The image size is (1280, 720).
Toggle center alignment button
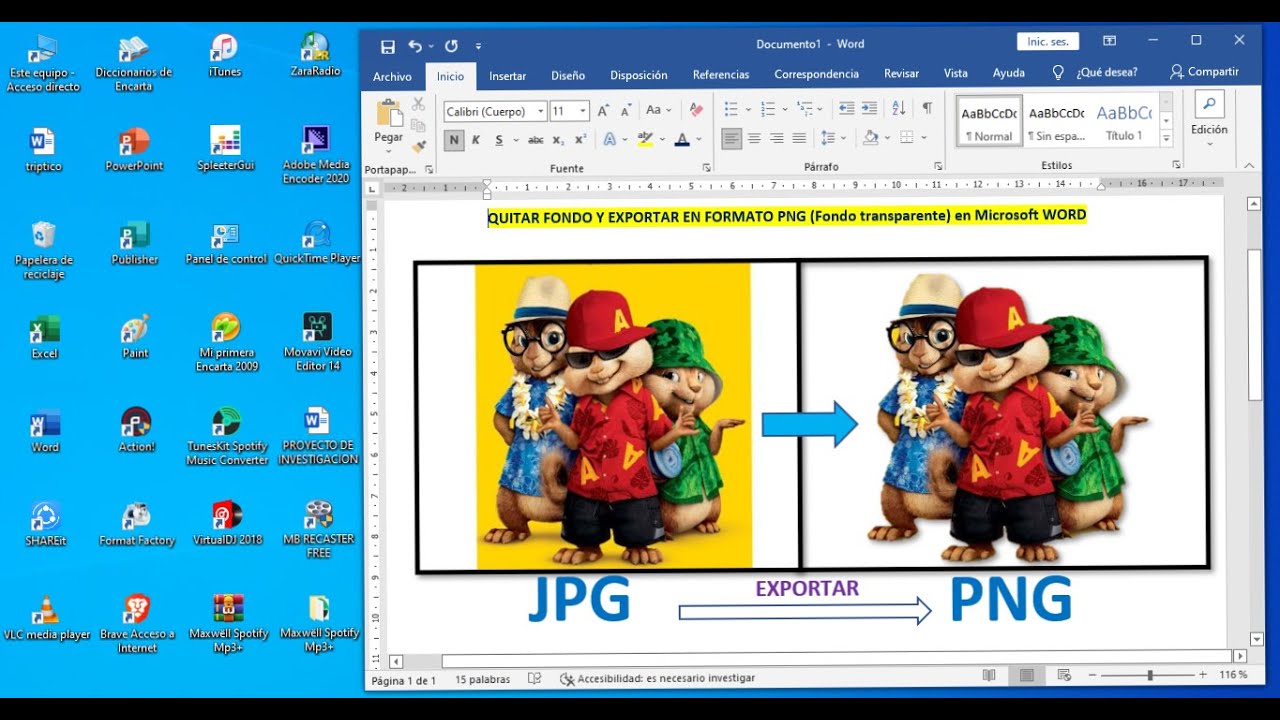pyautogui.click(x=754, y=138)
